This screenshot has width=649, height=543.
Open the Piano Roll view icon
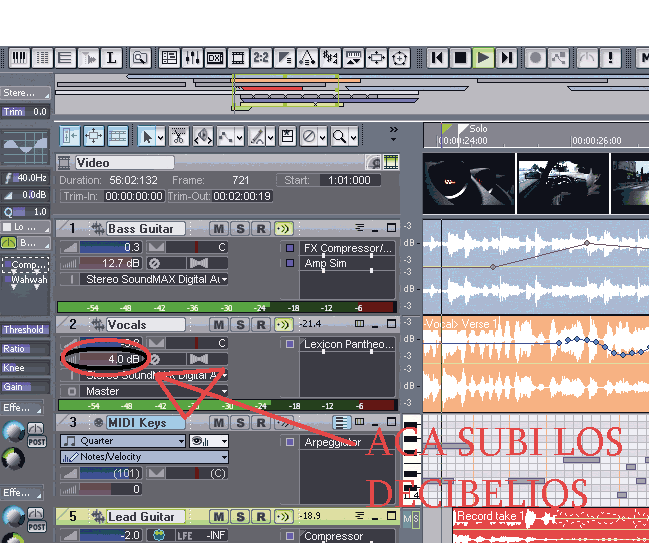tap(18, 58)
